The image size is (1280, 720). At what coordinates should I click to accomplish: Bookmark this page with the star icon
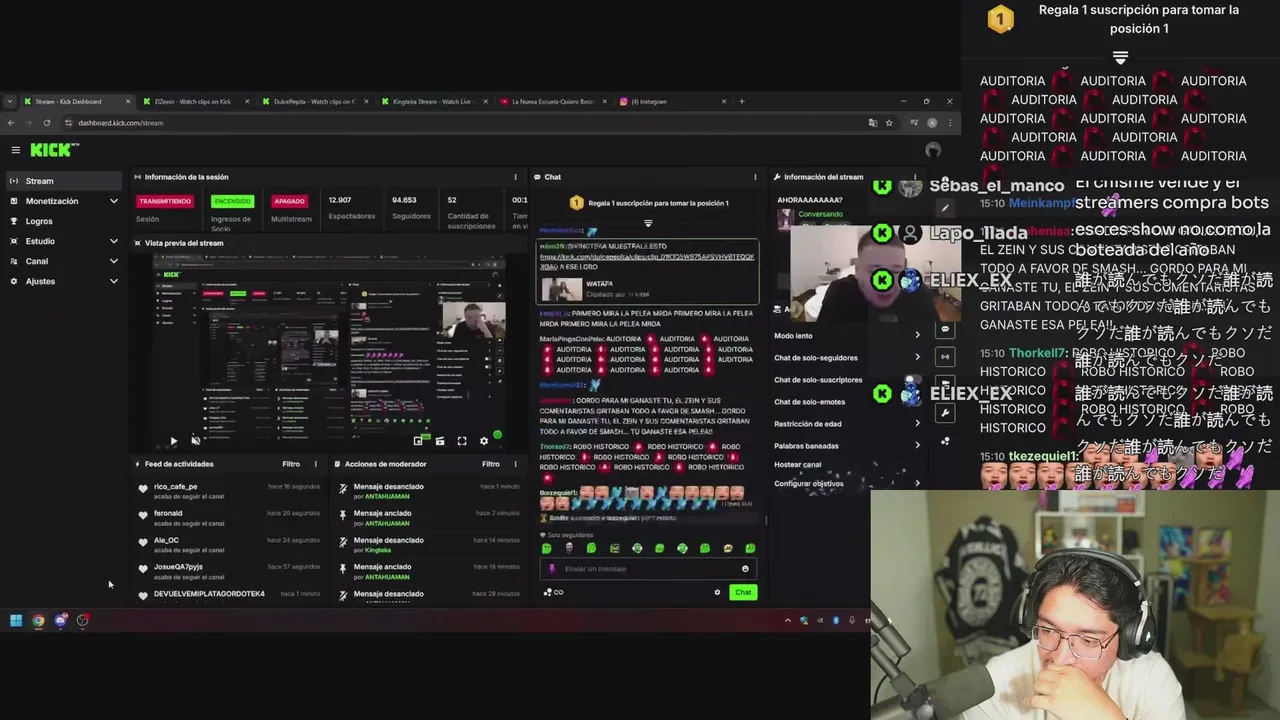tap(889, 123)
